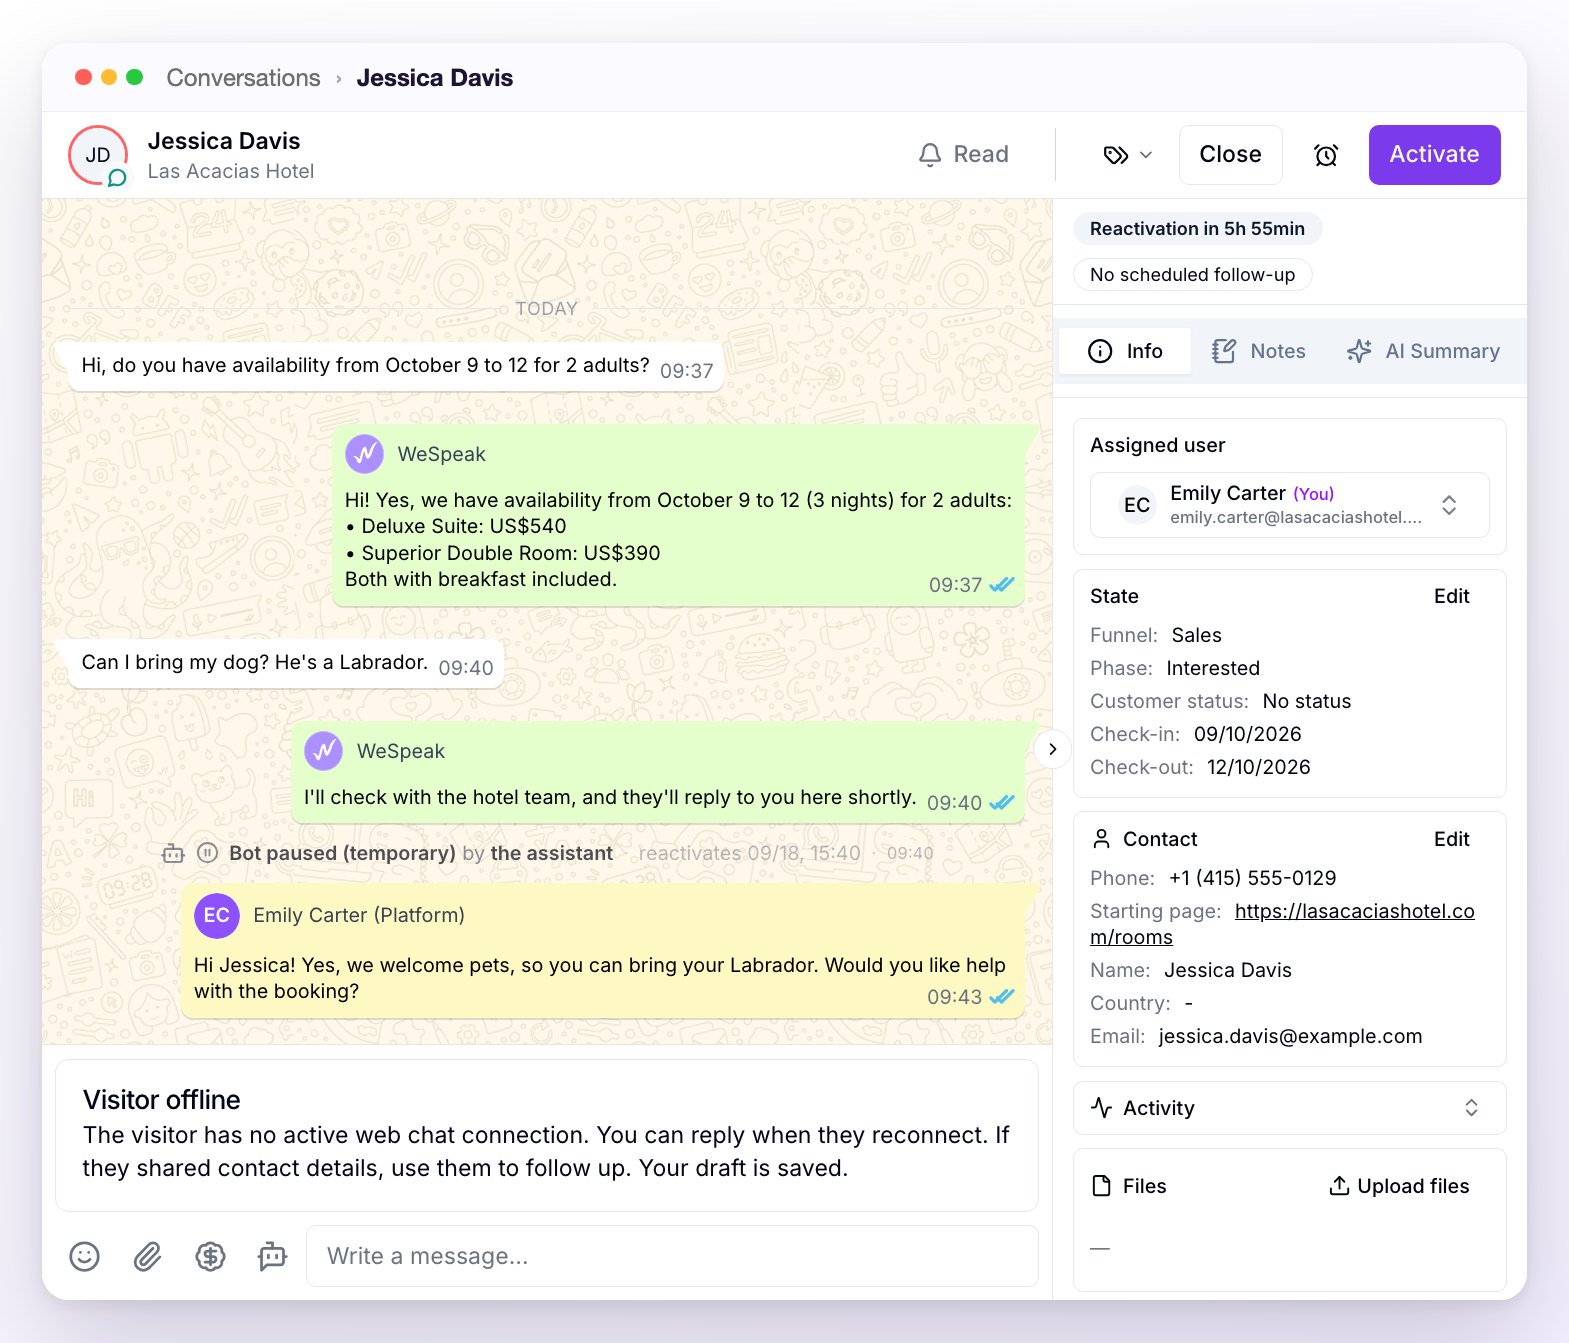Click the phone number +1 (415) 555-0129

[1252, 878]
